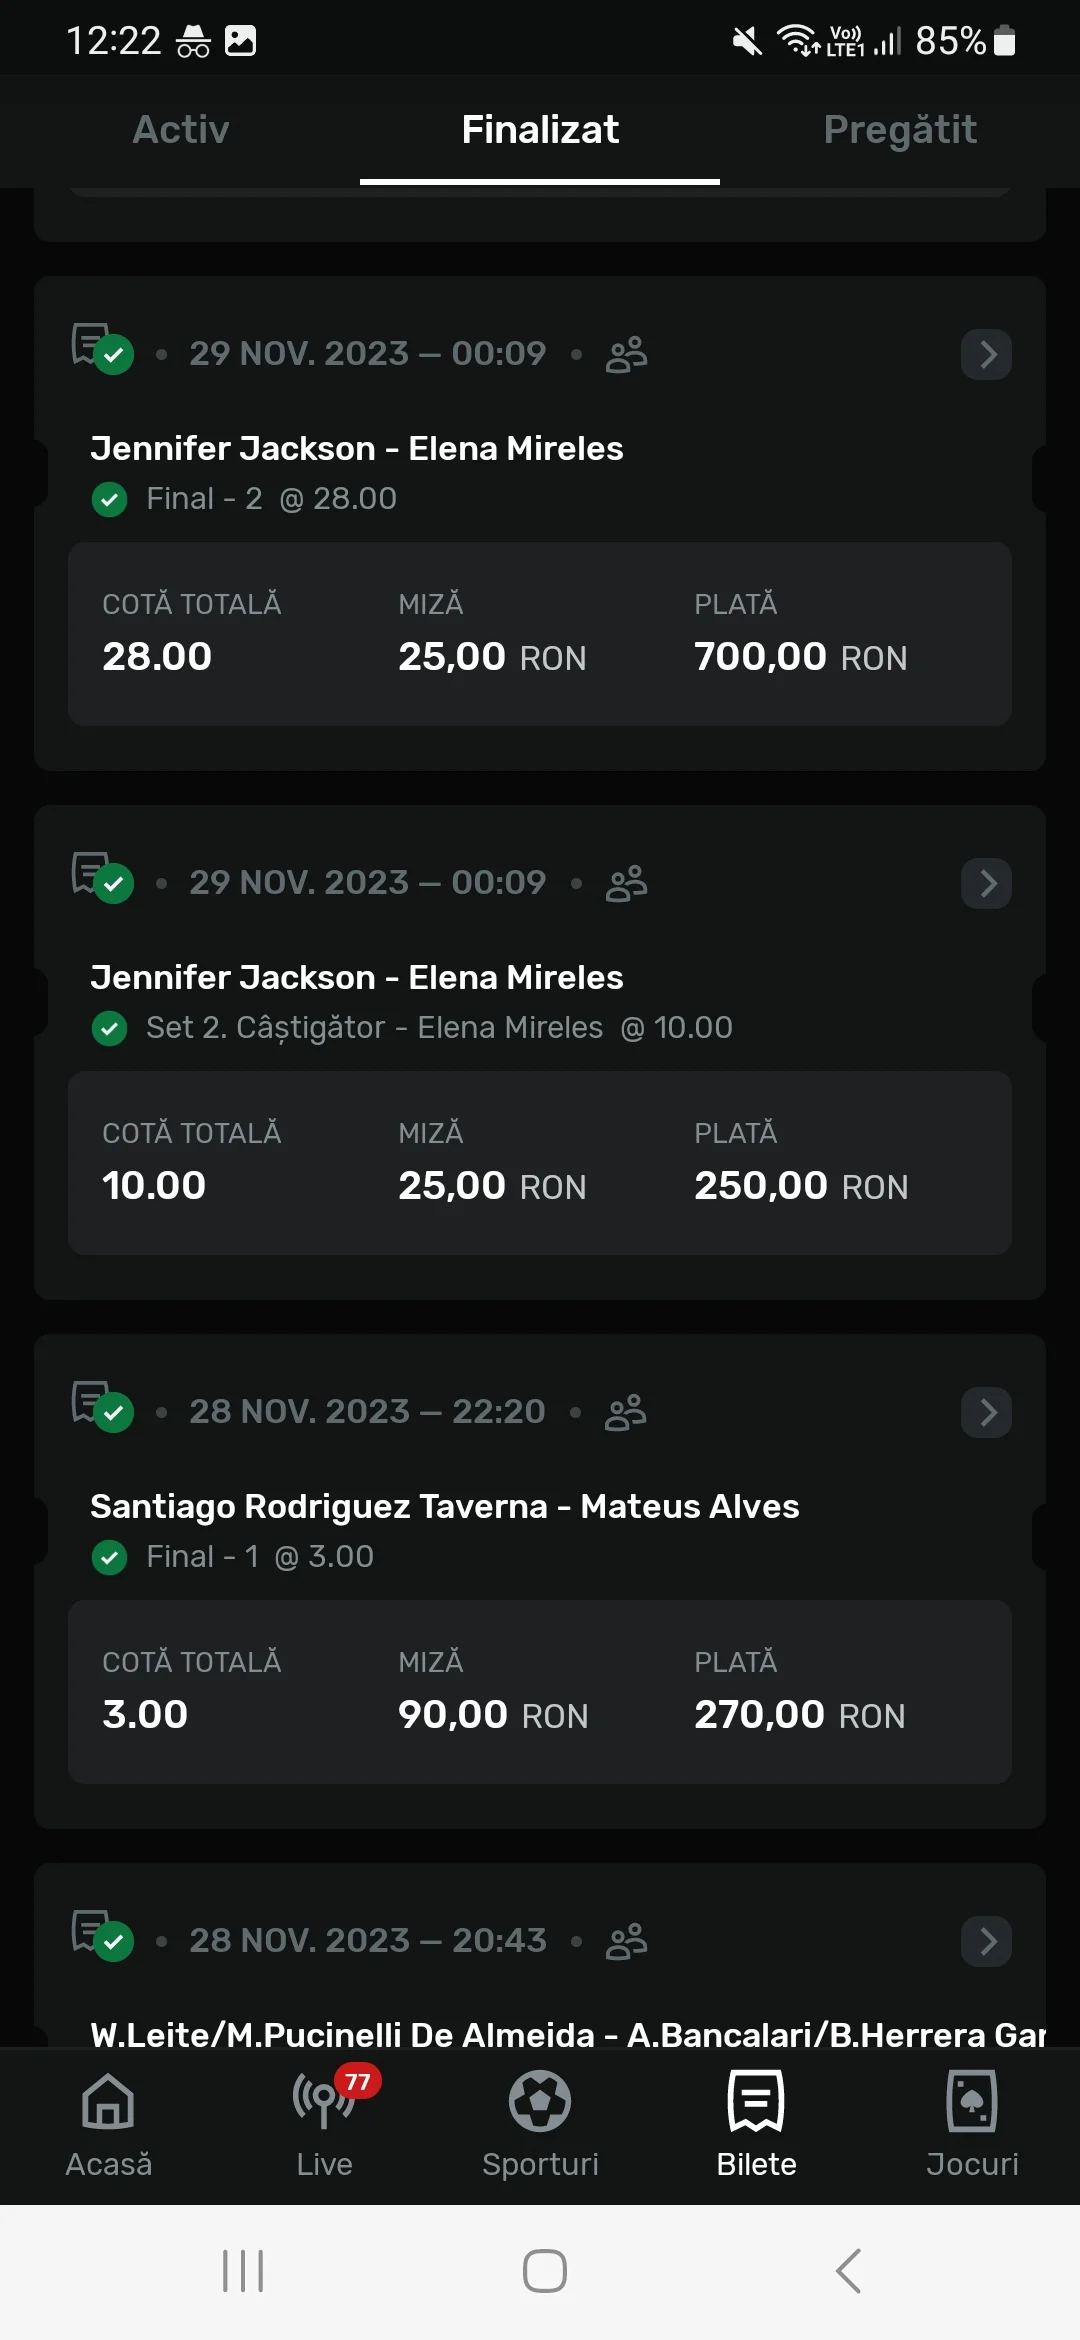Open Android recent apps button
The height and width of the screenshot is (2340, 1080).
243,2271
